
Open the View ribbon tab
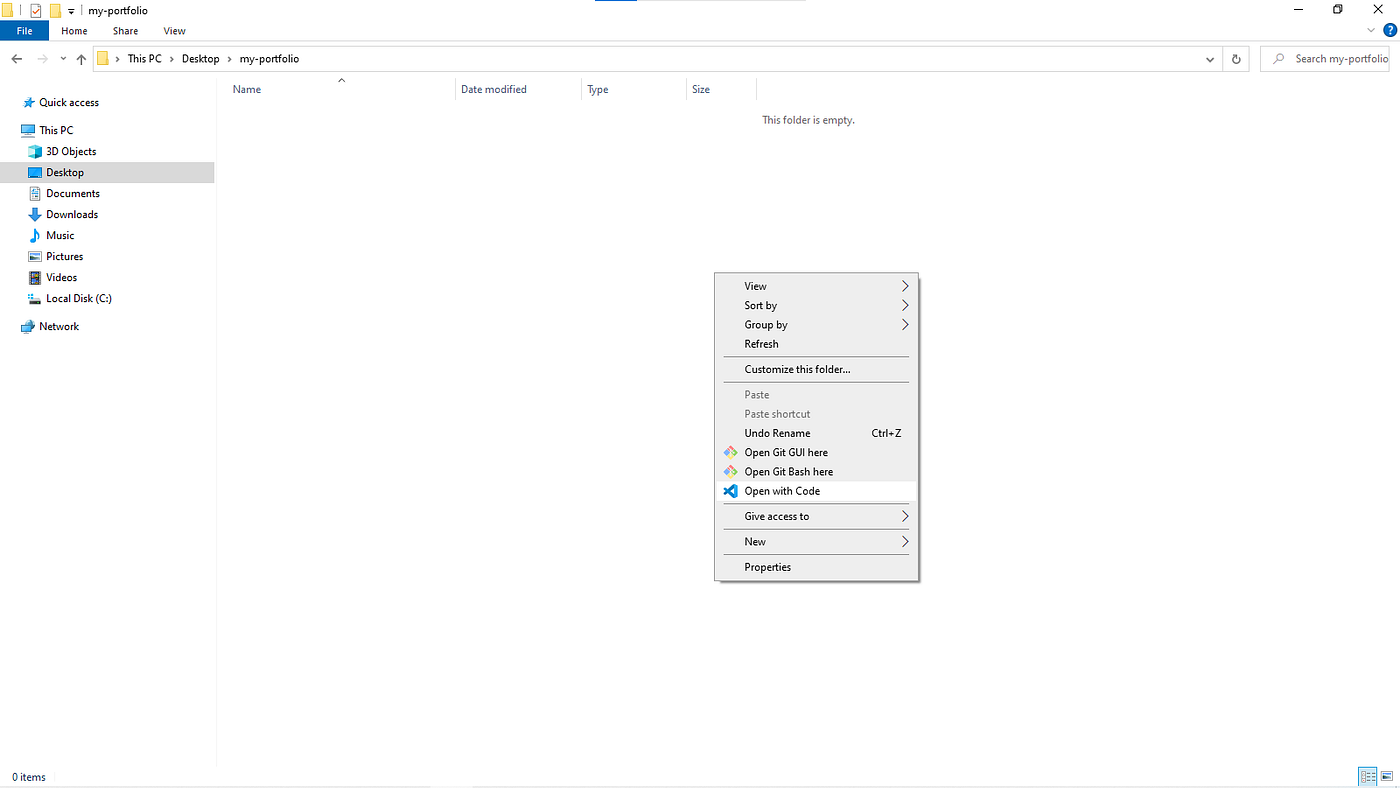tap(174, 31)
